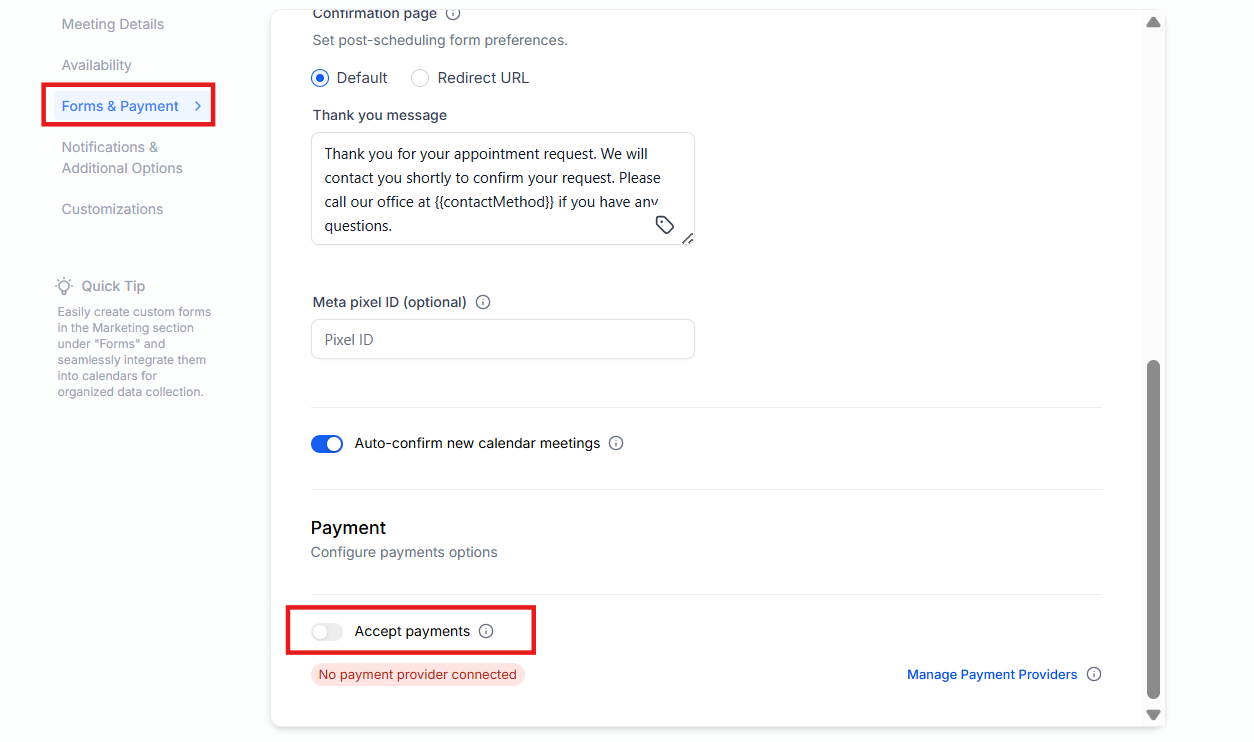
Task: Click chevron arrow beside Forms & Payment
Action: point(198,106)
